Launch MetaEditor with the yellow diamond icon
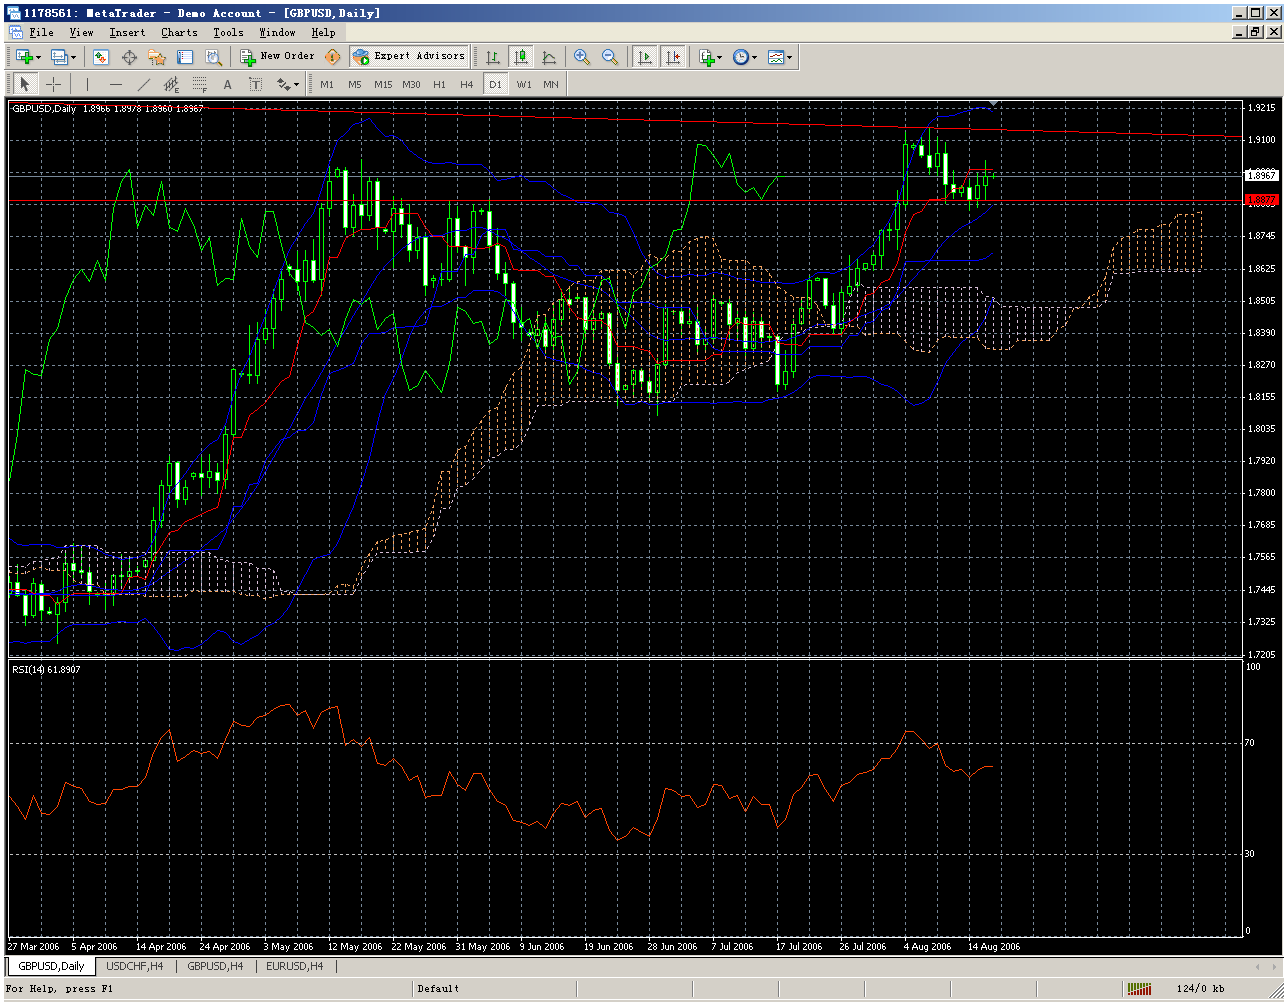1288x1002 pixels. coord(333,57)
